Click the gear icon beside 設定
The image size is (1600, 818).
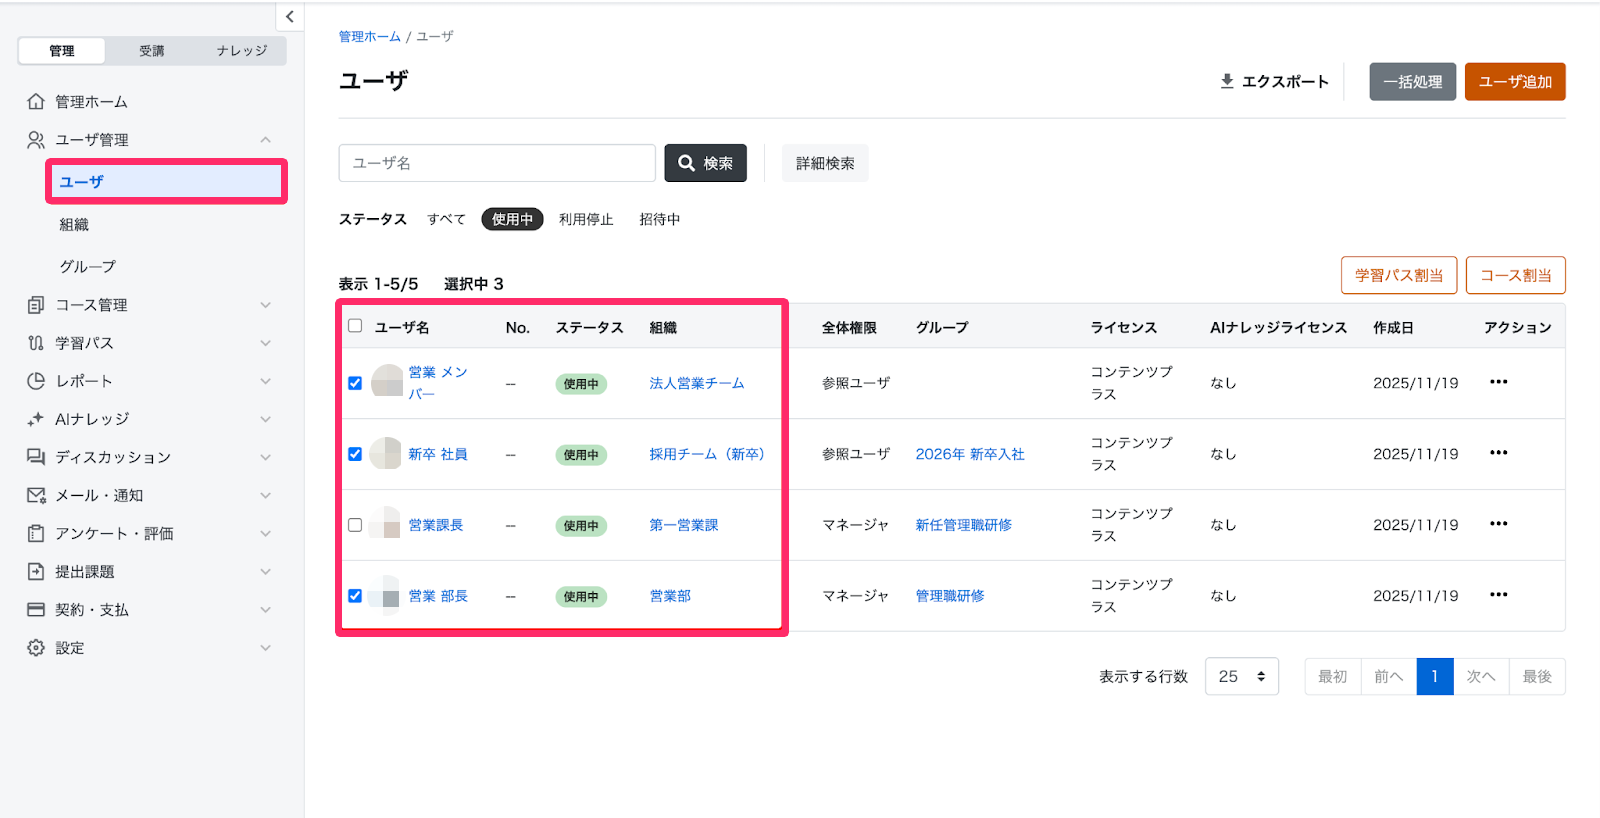pos(36,648)
